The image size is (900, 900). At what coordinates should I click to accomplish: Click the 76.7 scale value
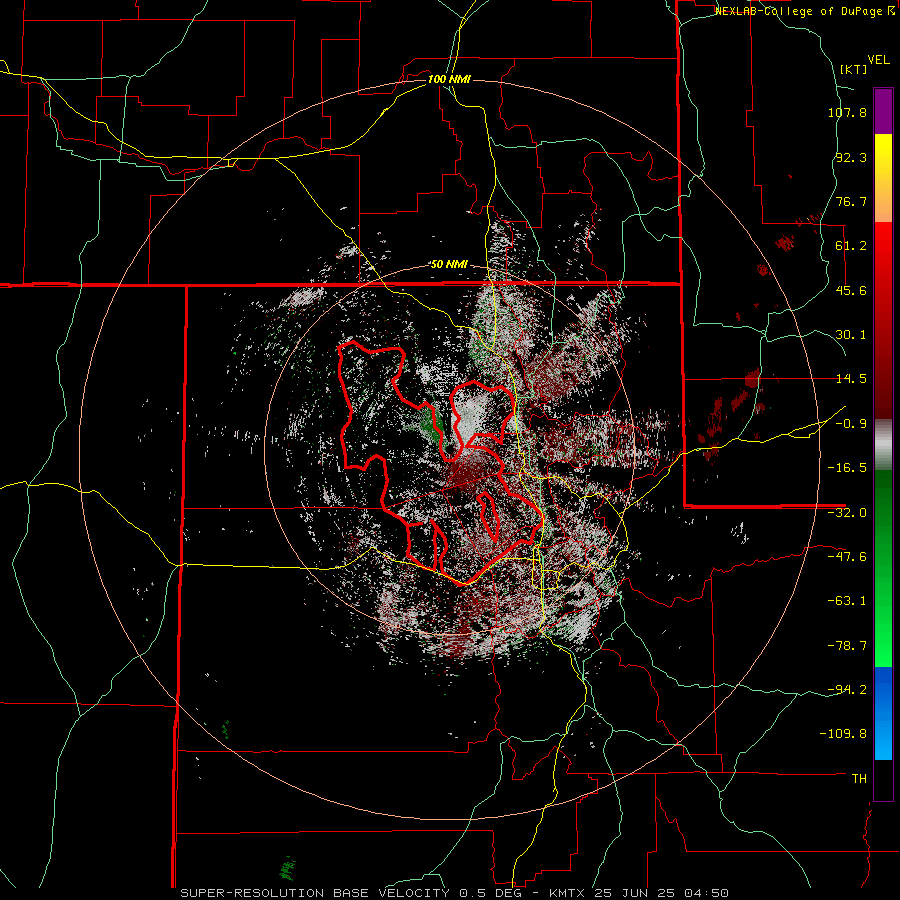(x=851, y=201)
